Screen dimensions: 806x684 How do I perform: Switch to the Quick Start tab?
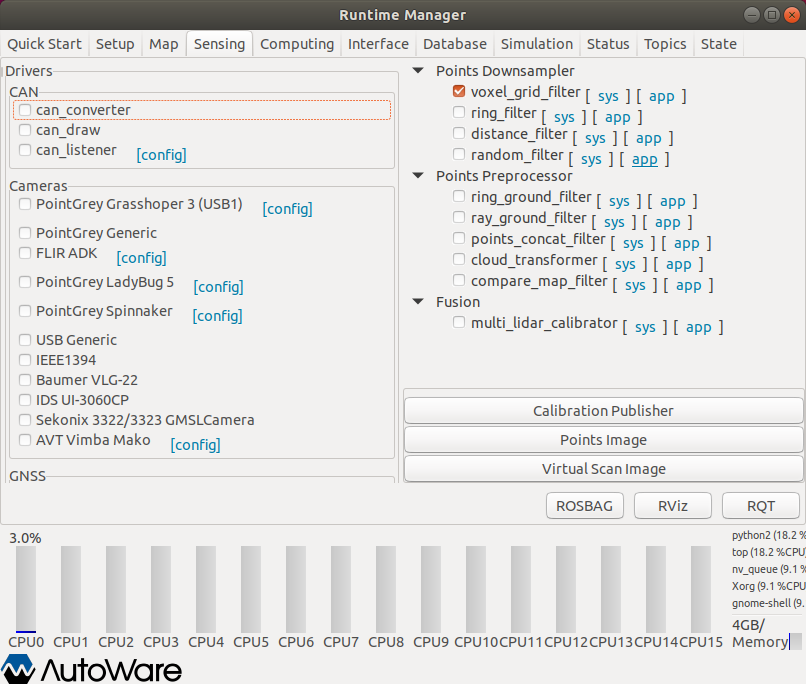tap(44, 44)
